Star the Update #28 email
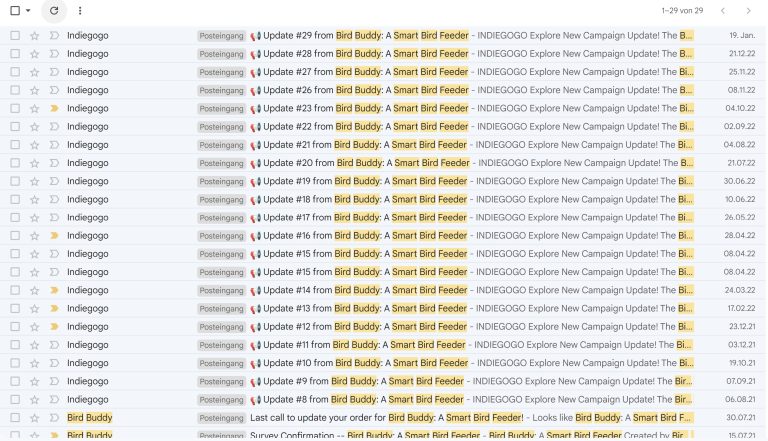 (34, 53)
